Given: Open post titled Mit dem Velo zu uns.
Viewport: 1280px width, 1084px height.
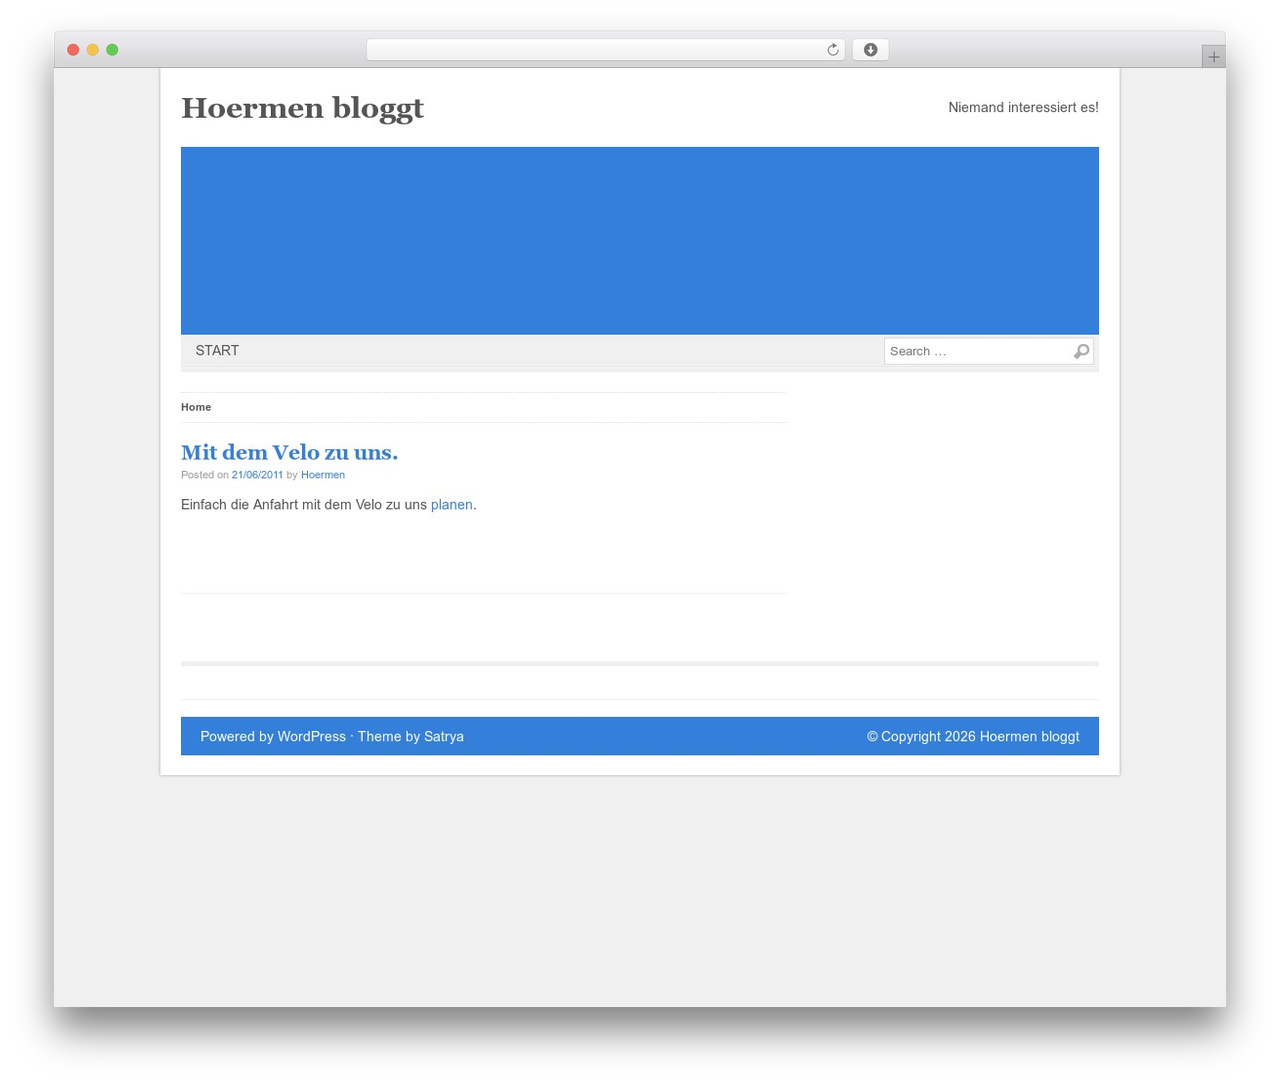Looking at the screenshot, I should click(289, 452).
